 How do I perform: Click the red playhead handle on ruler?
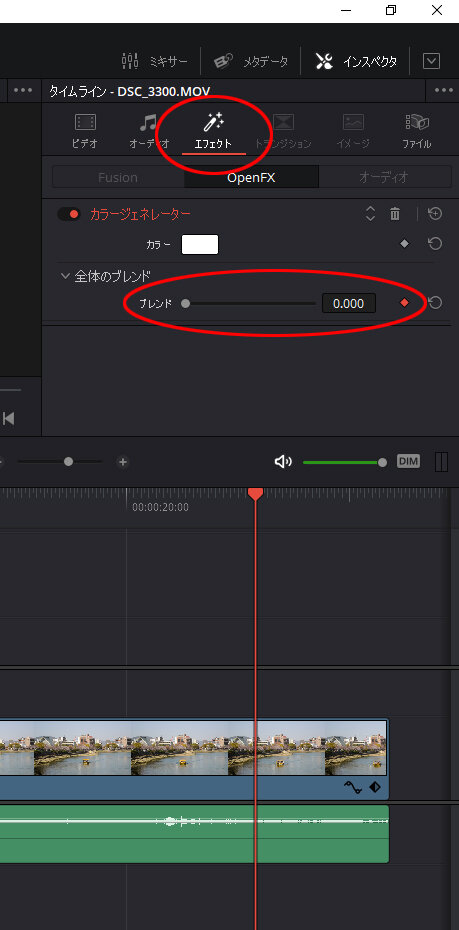click(x=256, y=493)
